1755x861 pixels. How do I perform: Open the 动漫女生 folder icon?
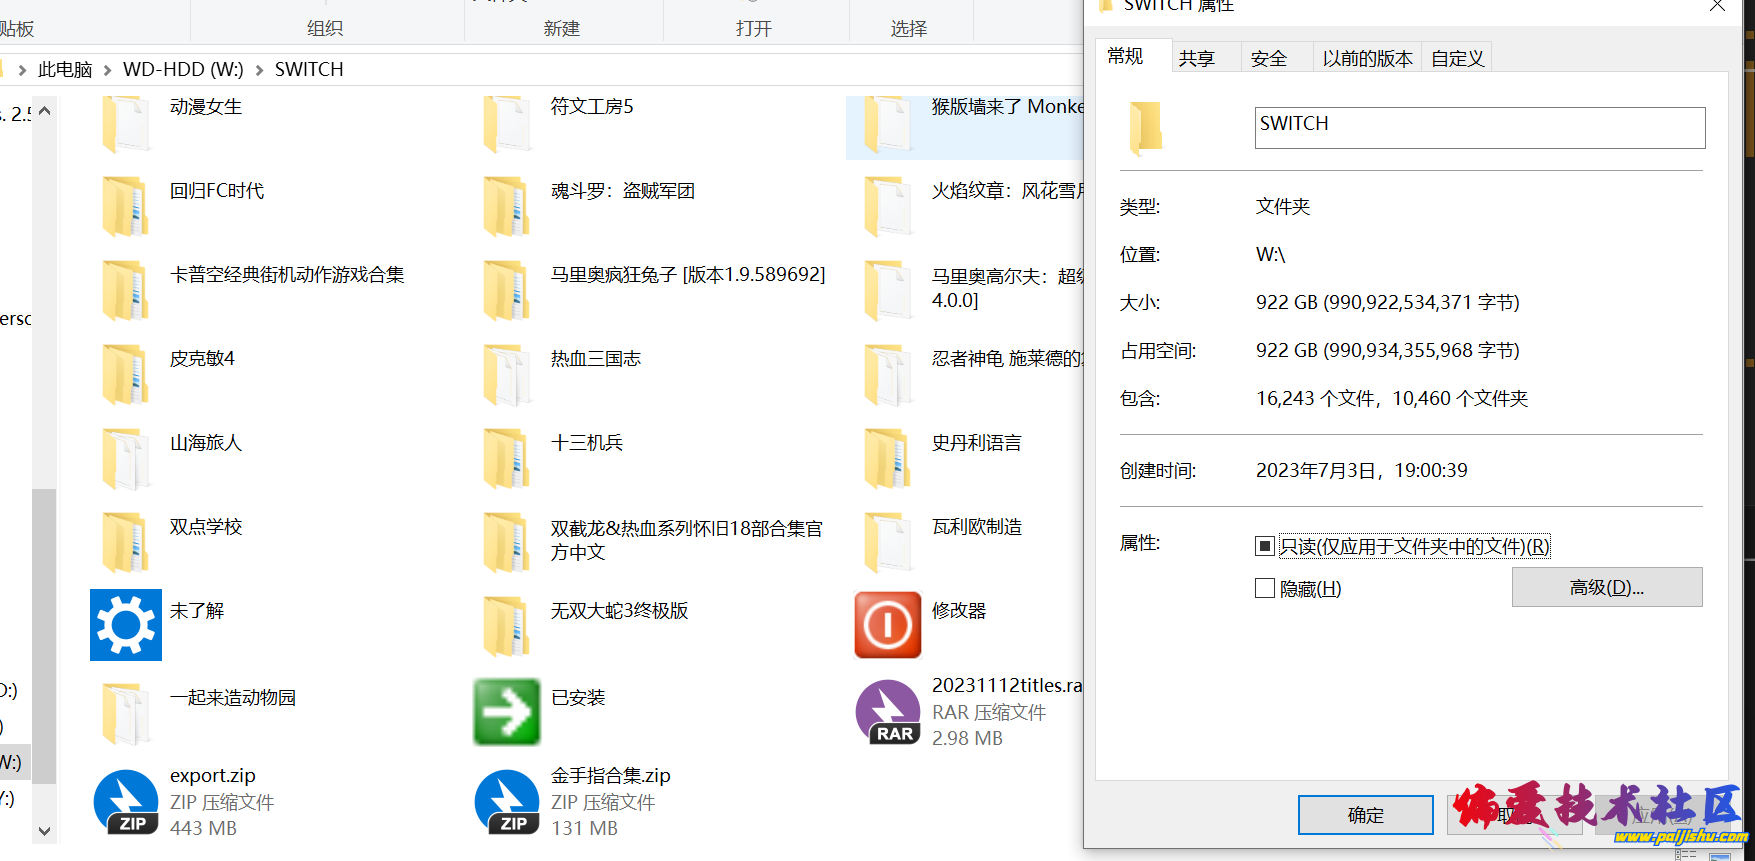(x=126, y=123)
